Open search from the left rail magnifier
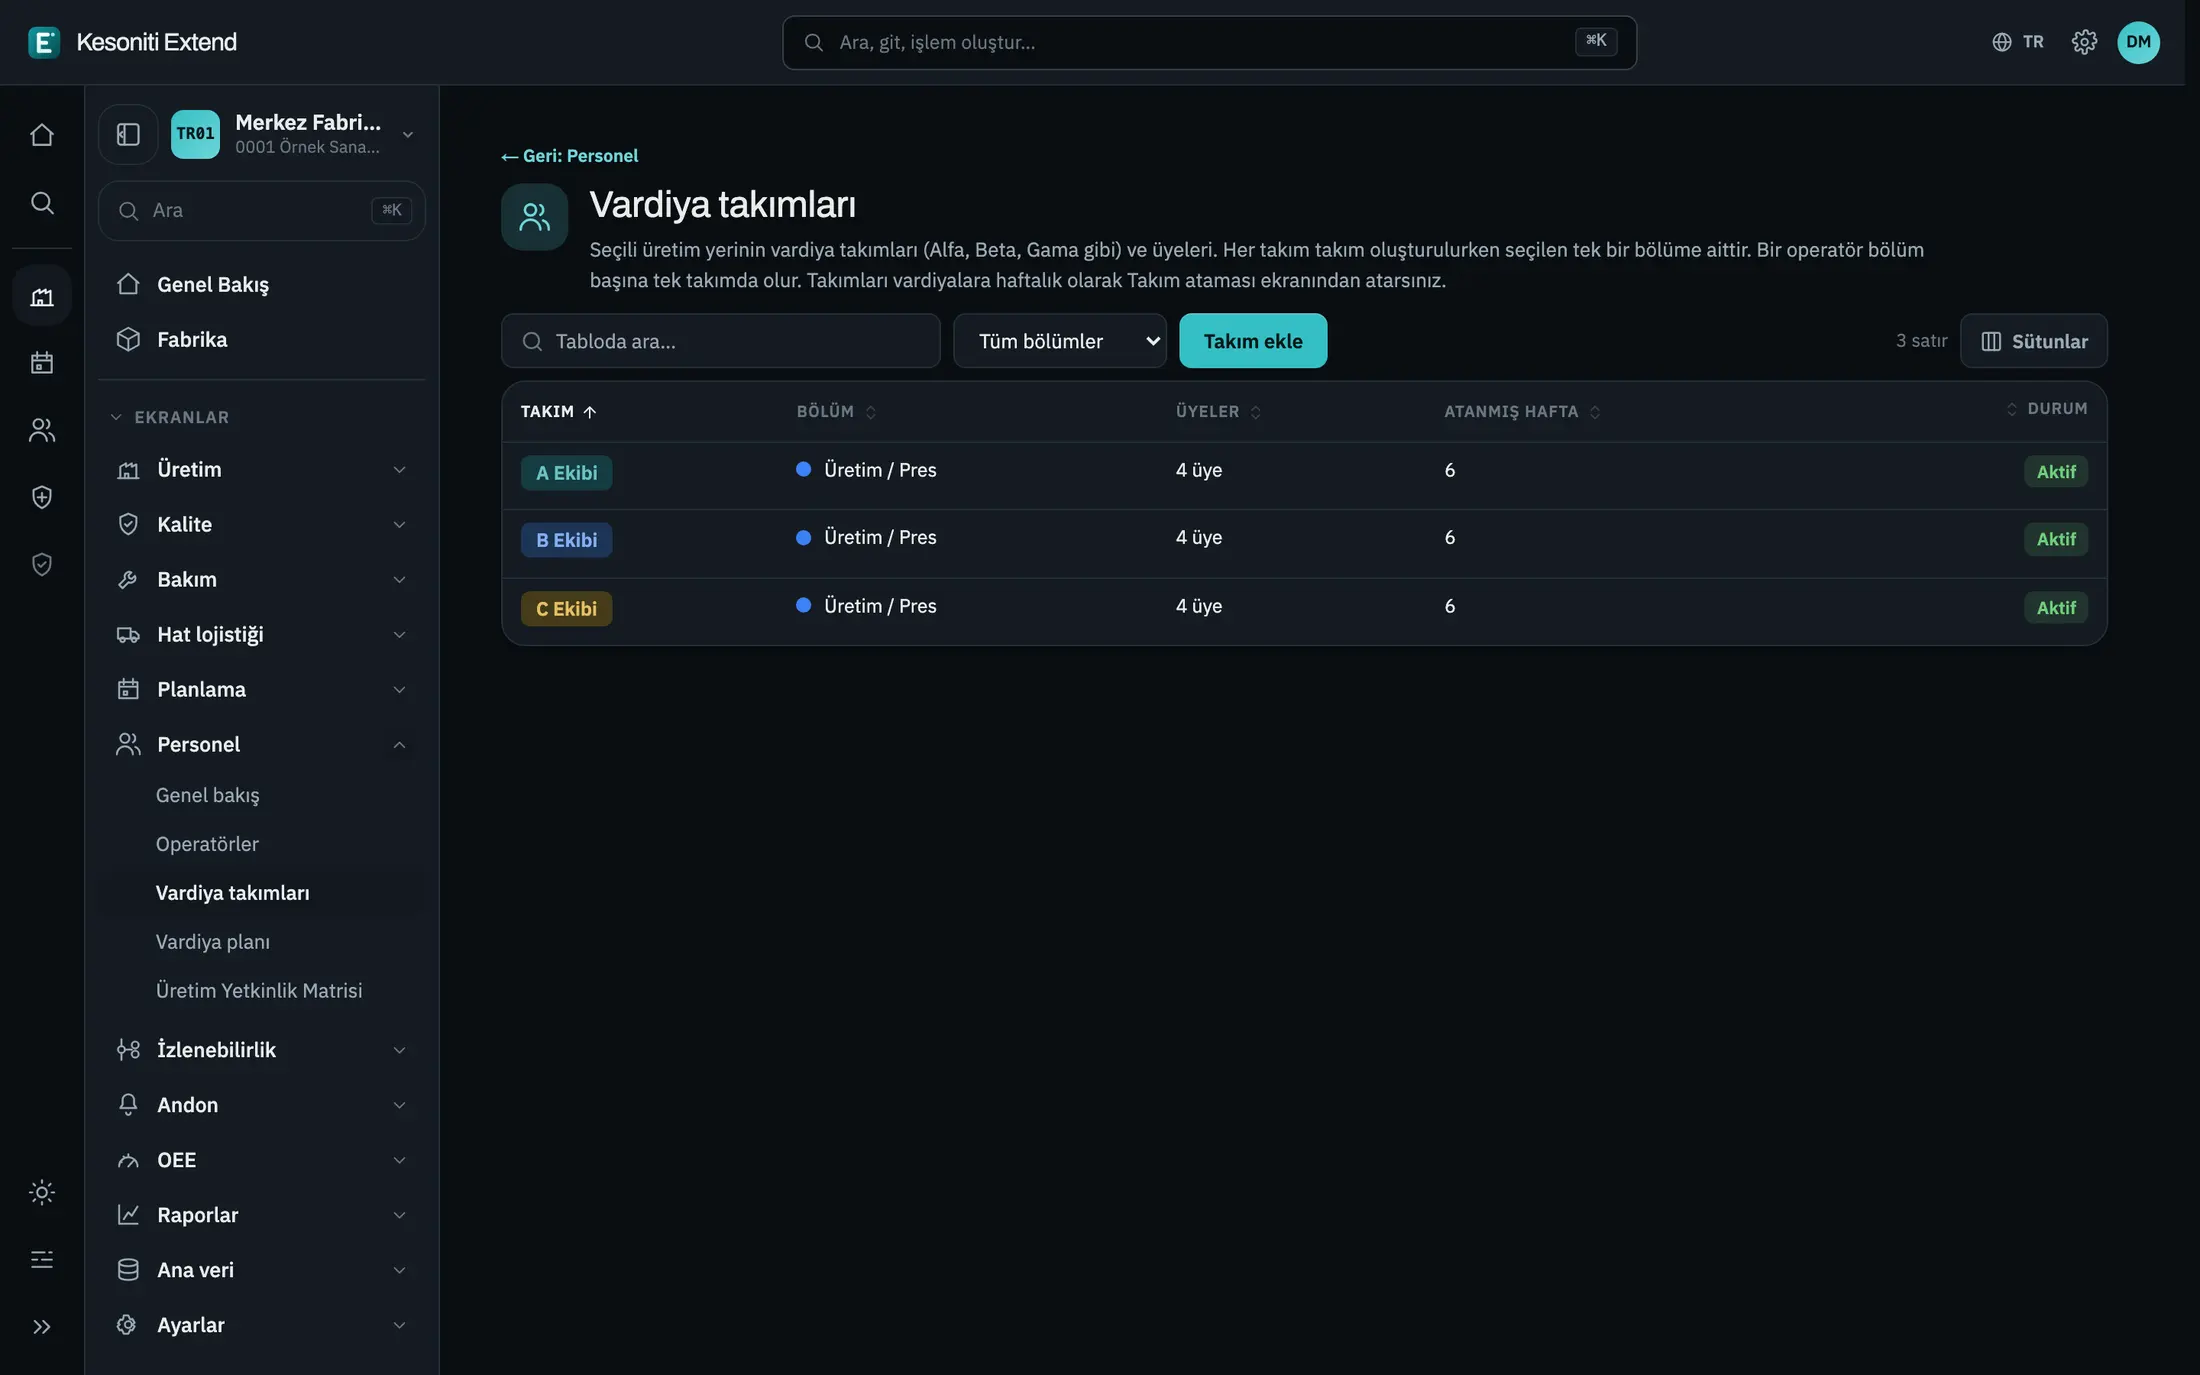This screenshot has width=2200, height=1375. pos(42,203)
